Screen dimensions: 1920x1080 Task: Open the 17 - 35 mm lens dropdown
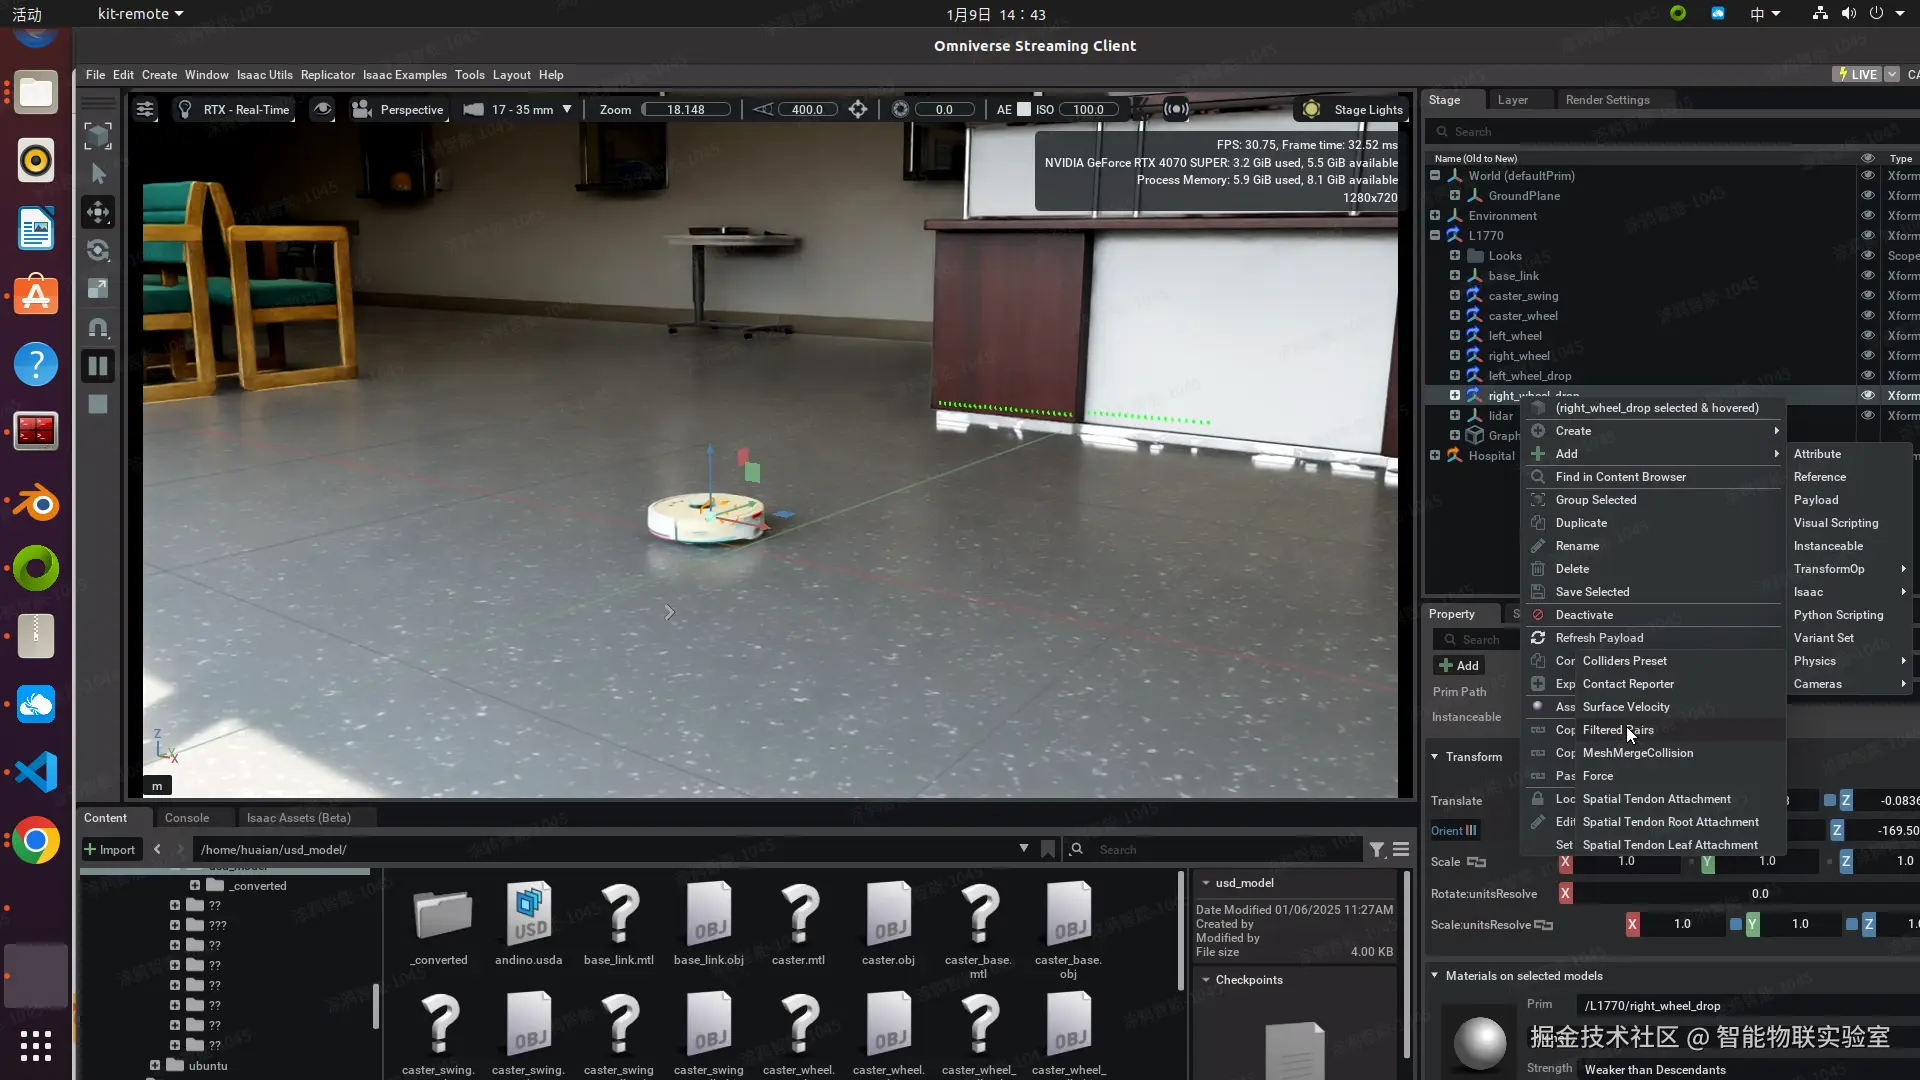567,110
